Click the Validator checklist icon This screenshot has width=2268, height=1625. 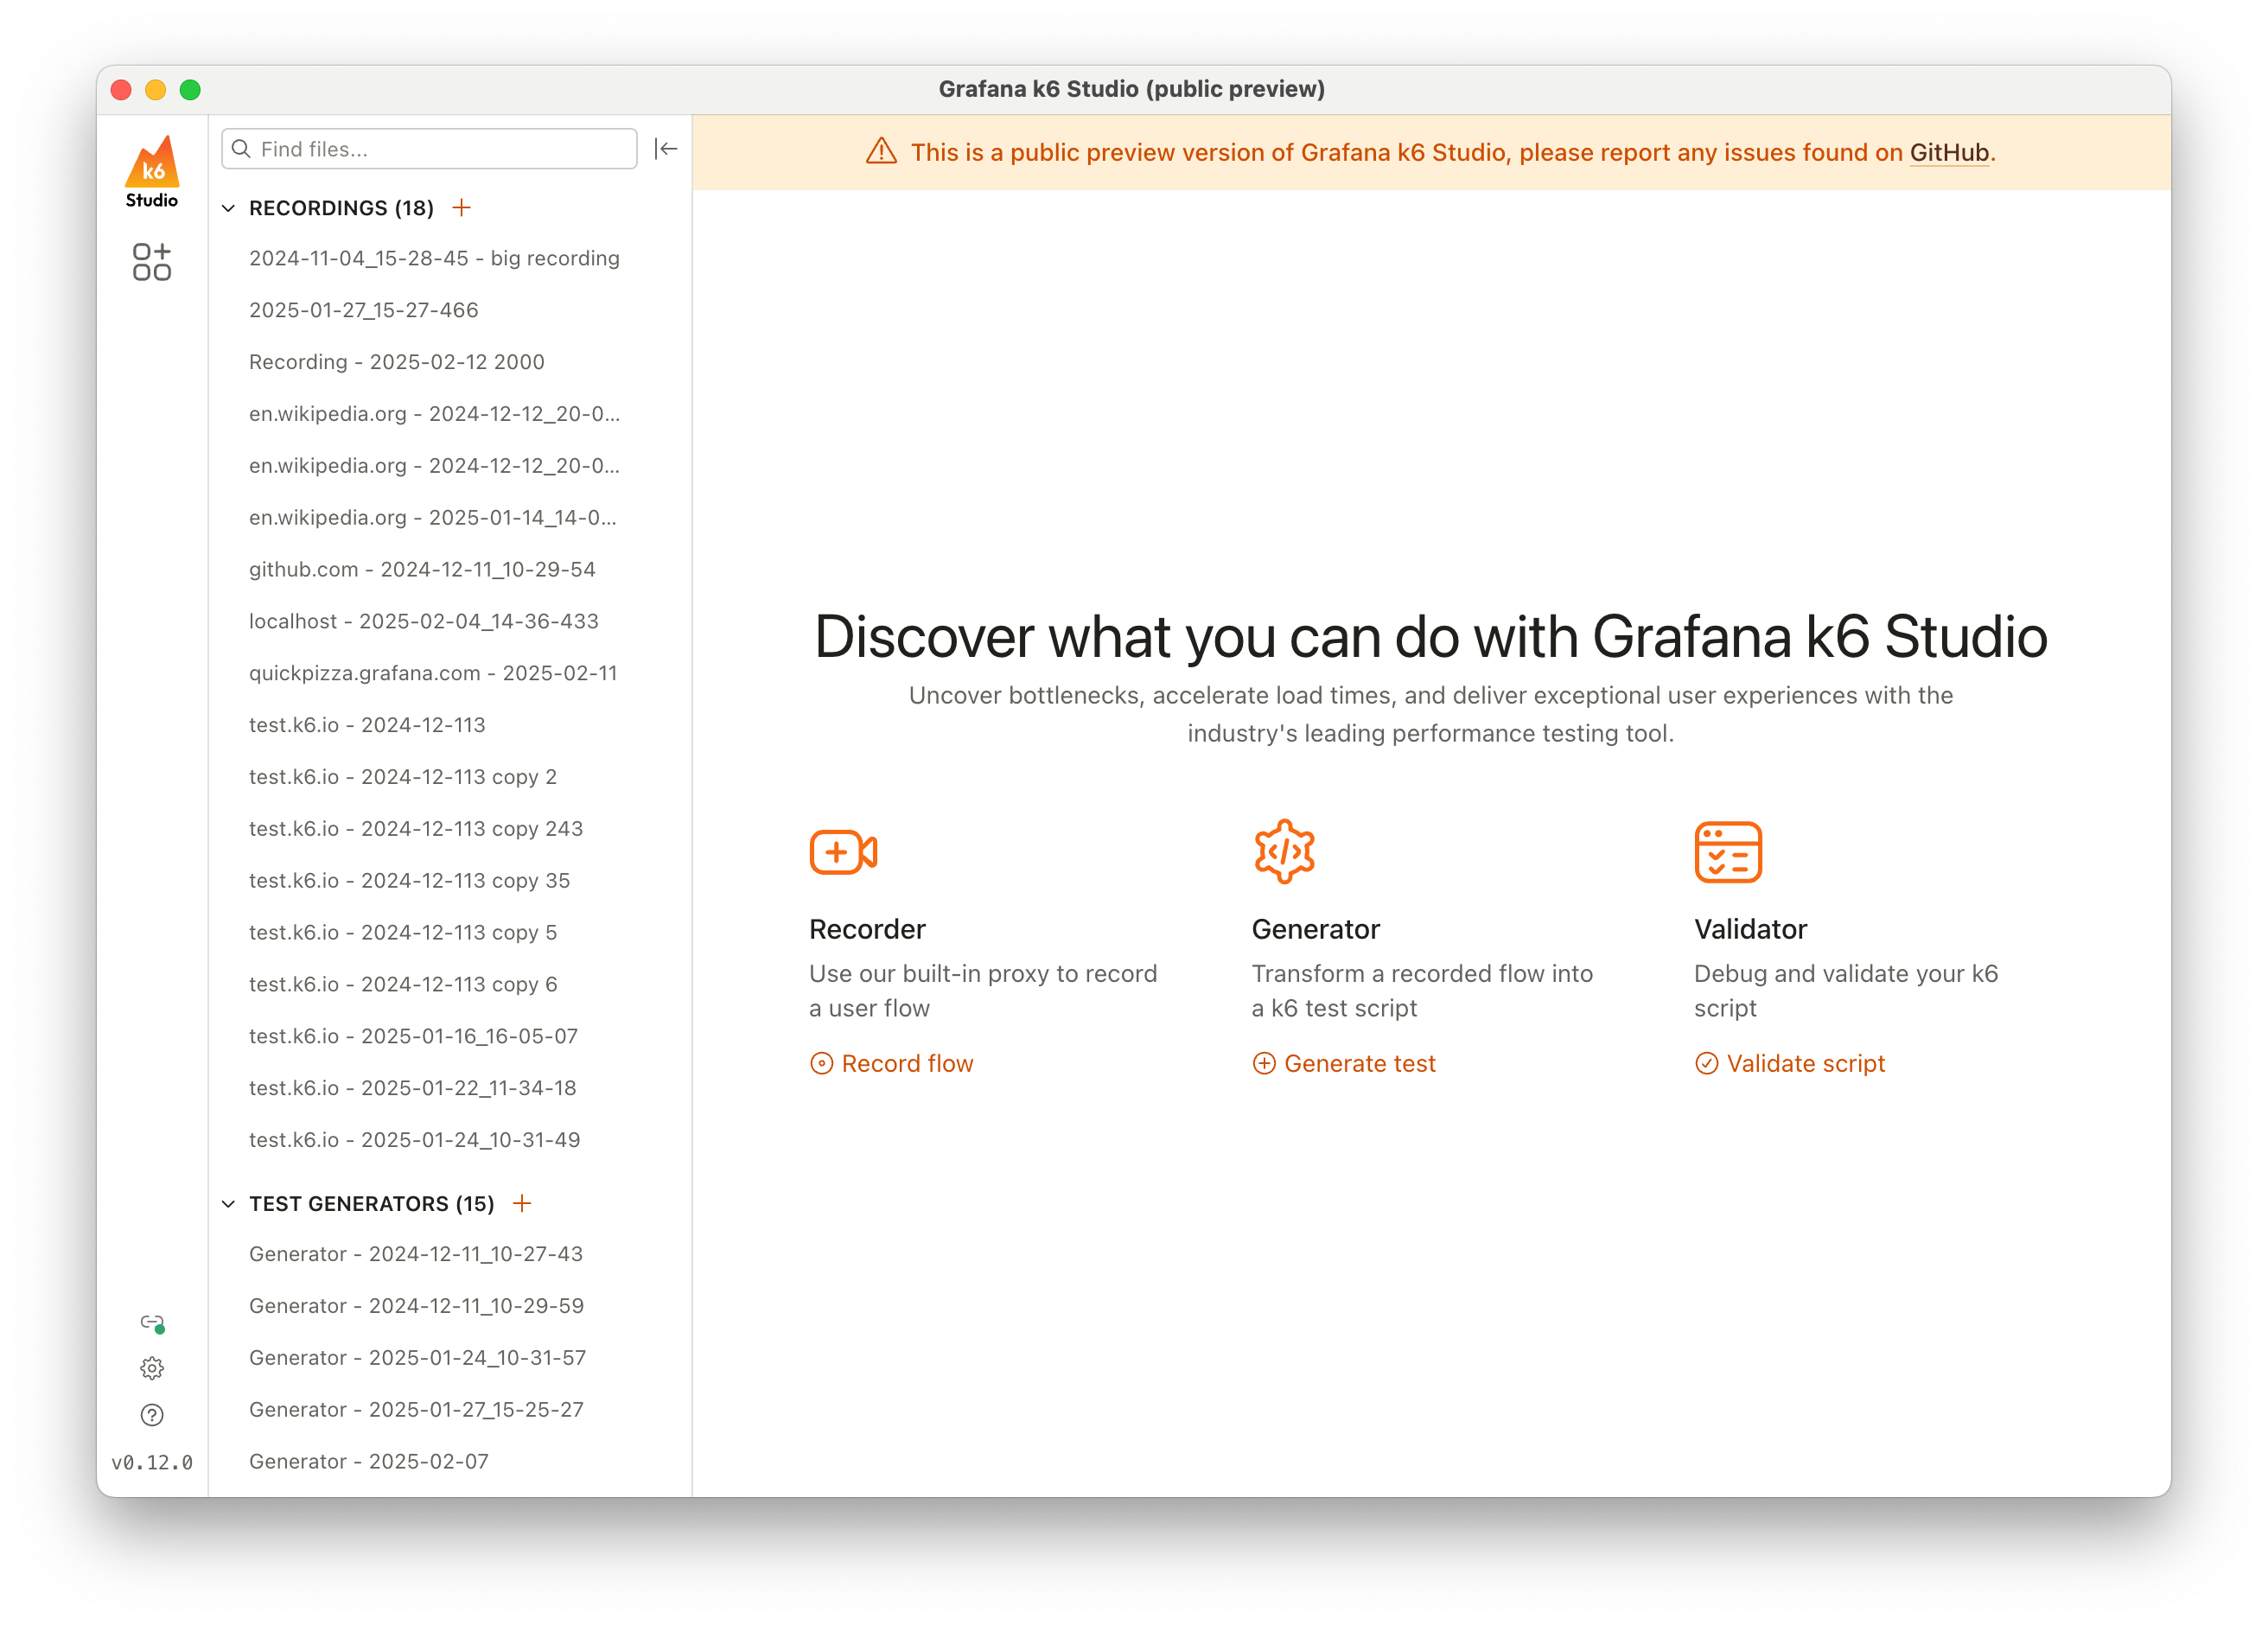[1727, 852]
